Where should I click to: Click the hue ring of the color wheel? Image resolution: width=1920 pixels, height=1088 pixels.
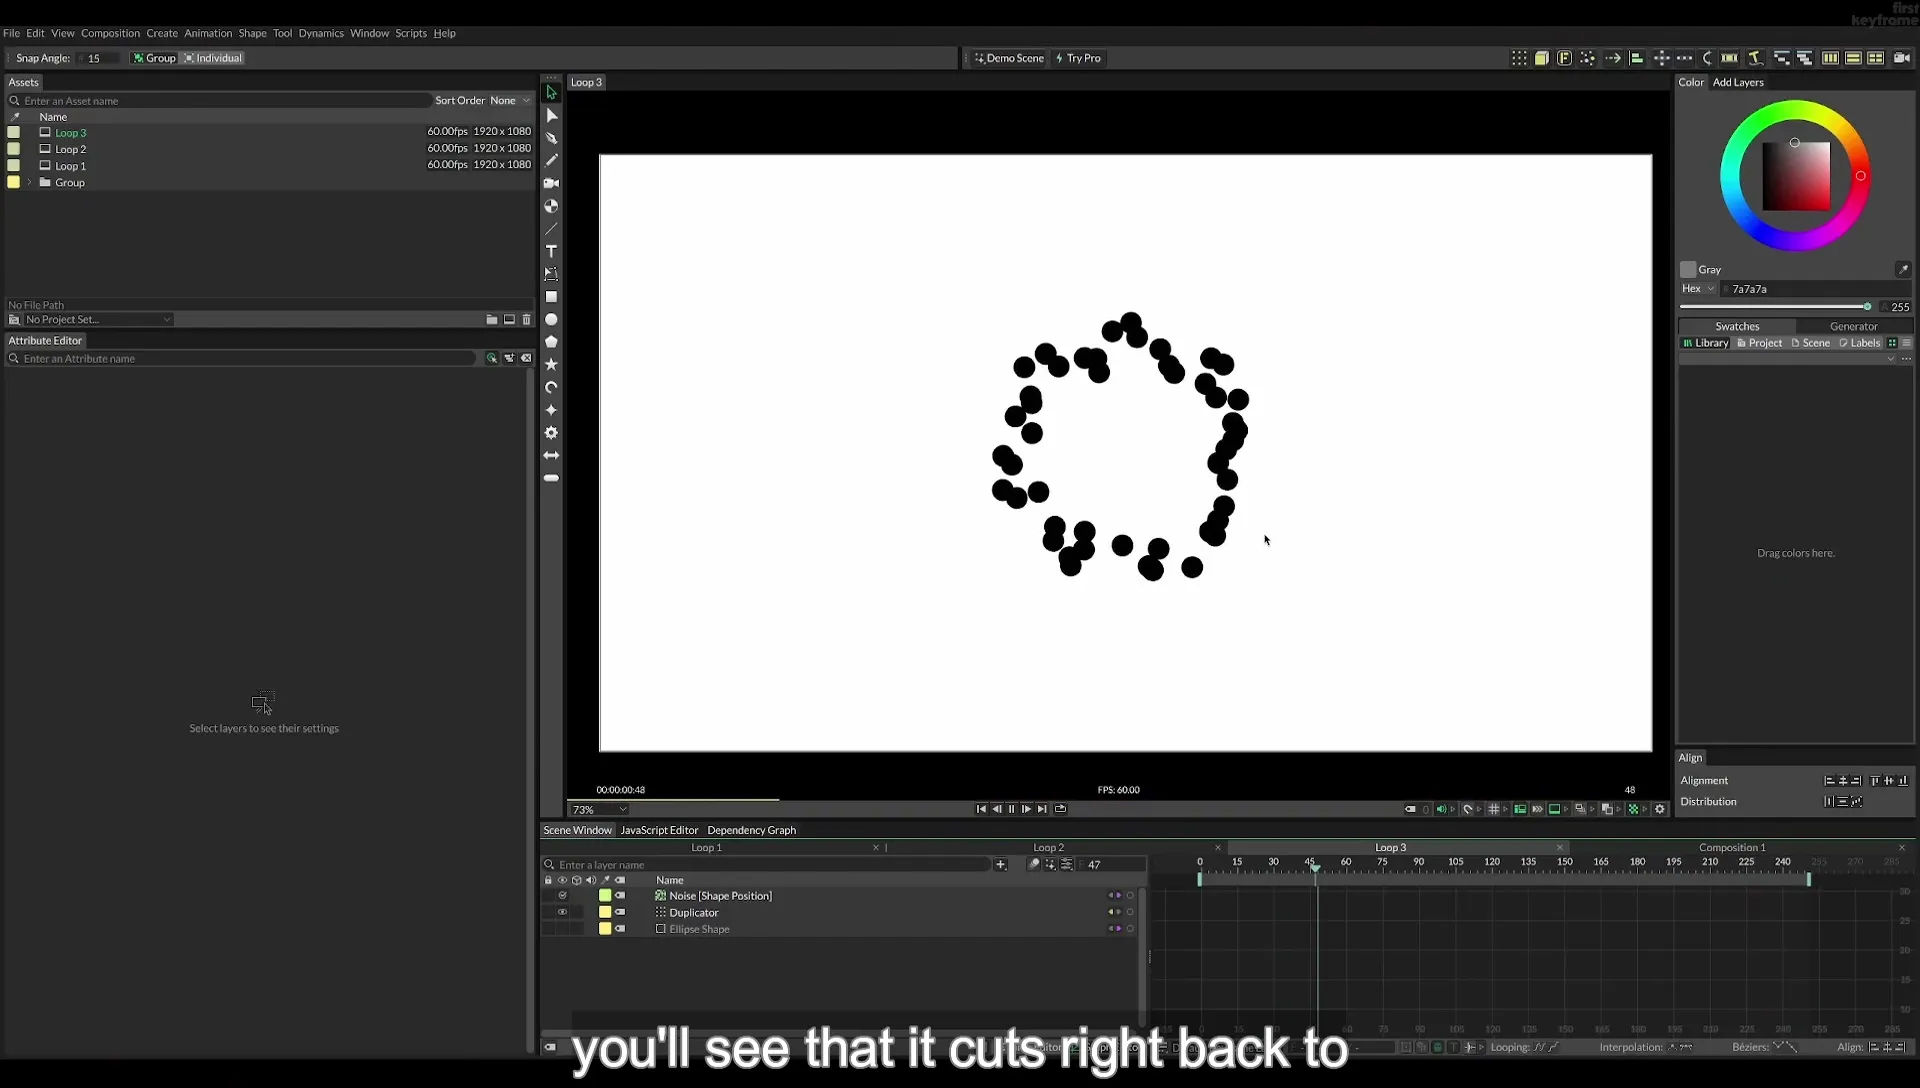[1795, 108]
